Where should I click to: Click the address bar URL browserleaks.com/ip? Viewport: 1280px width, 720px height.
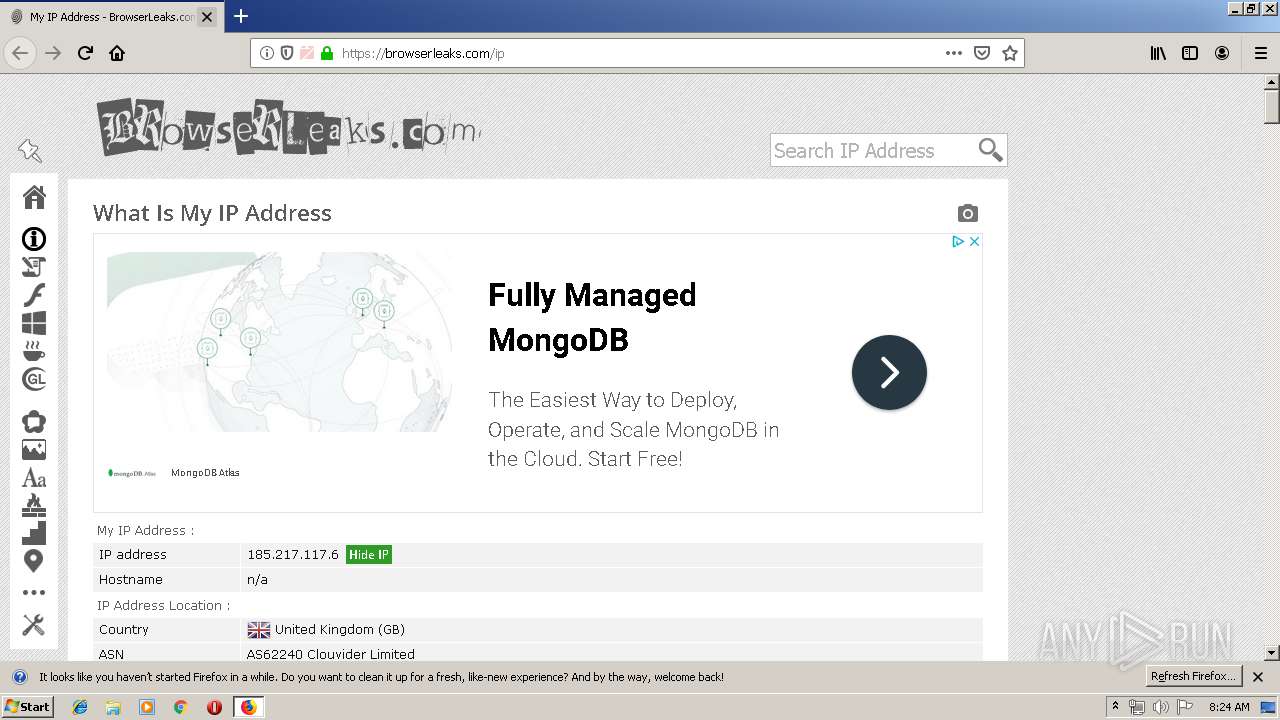coord(423,53)
